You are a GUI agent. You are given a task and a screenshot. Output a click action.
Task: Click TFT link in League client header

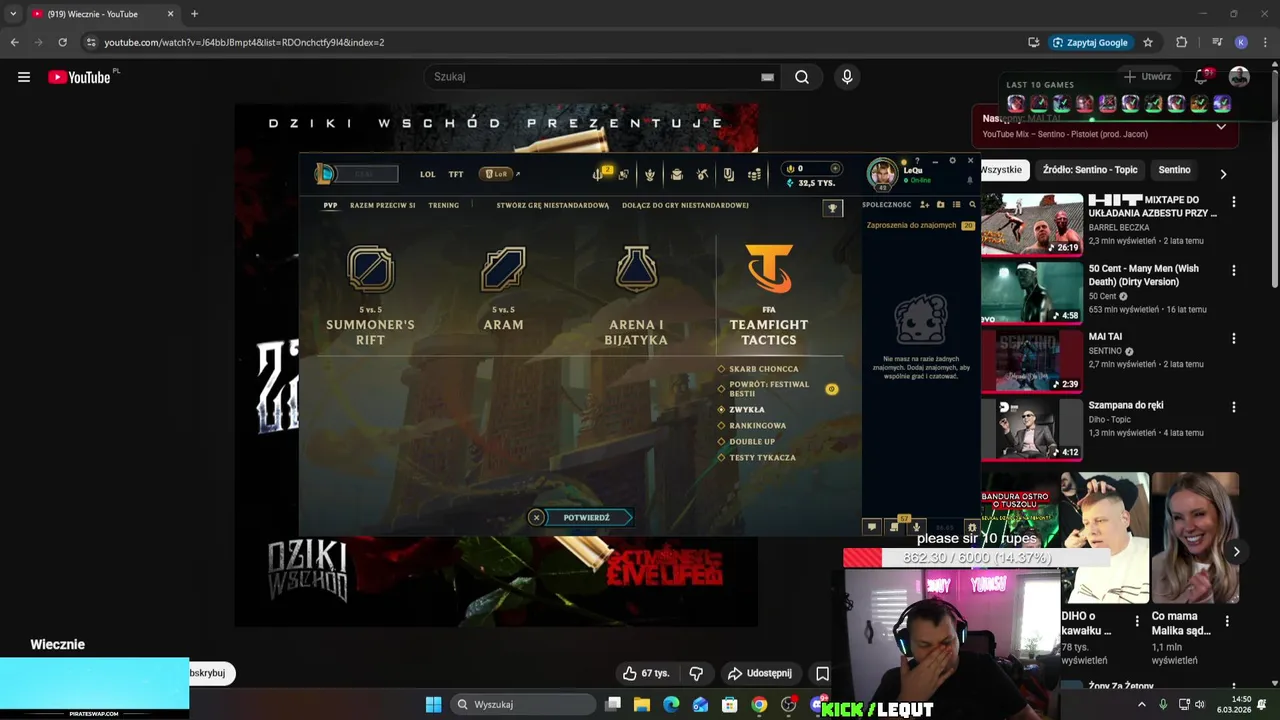coord(456,174)
